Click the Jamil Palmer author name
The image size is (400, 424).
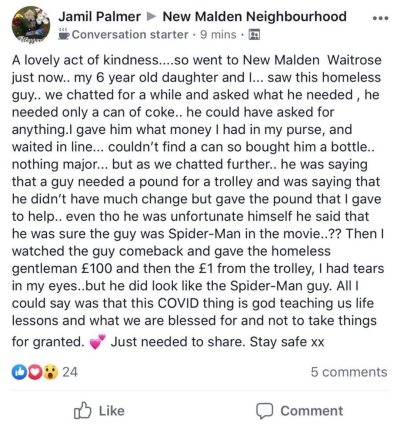point(100,16)
